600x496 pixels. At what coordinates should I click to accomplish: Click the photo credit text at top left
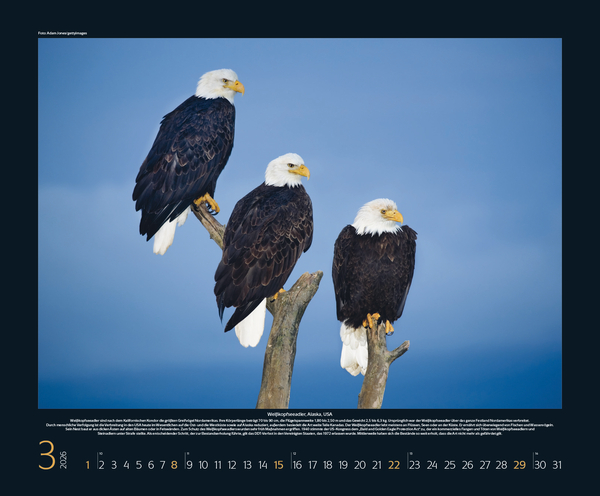pos(62,33)
